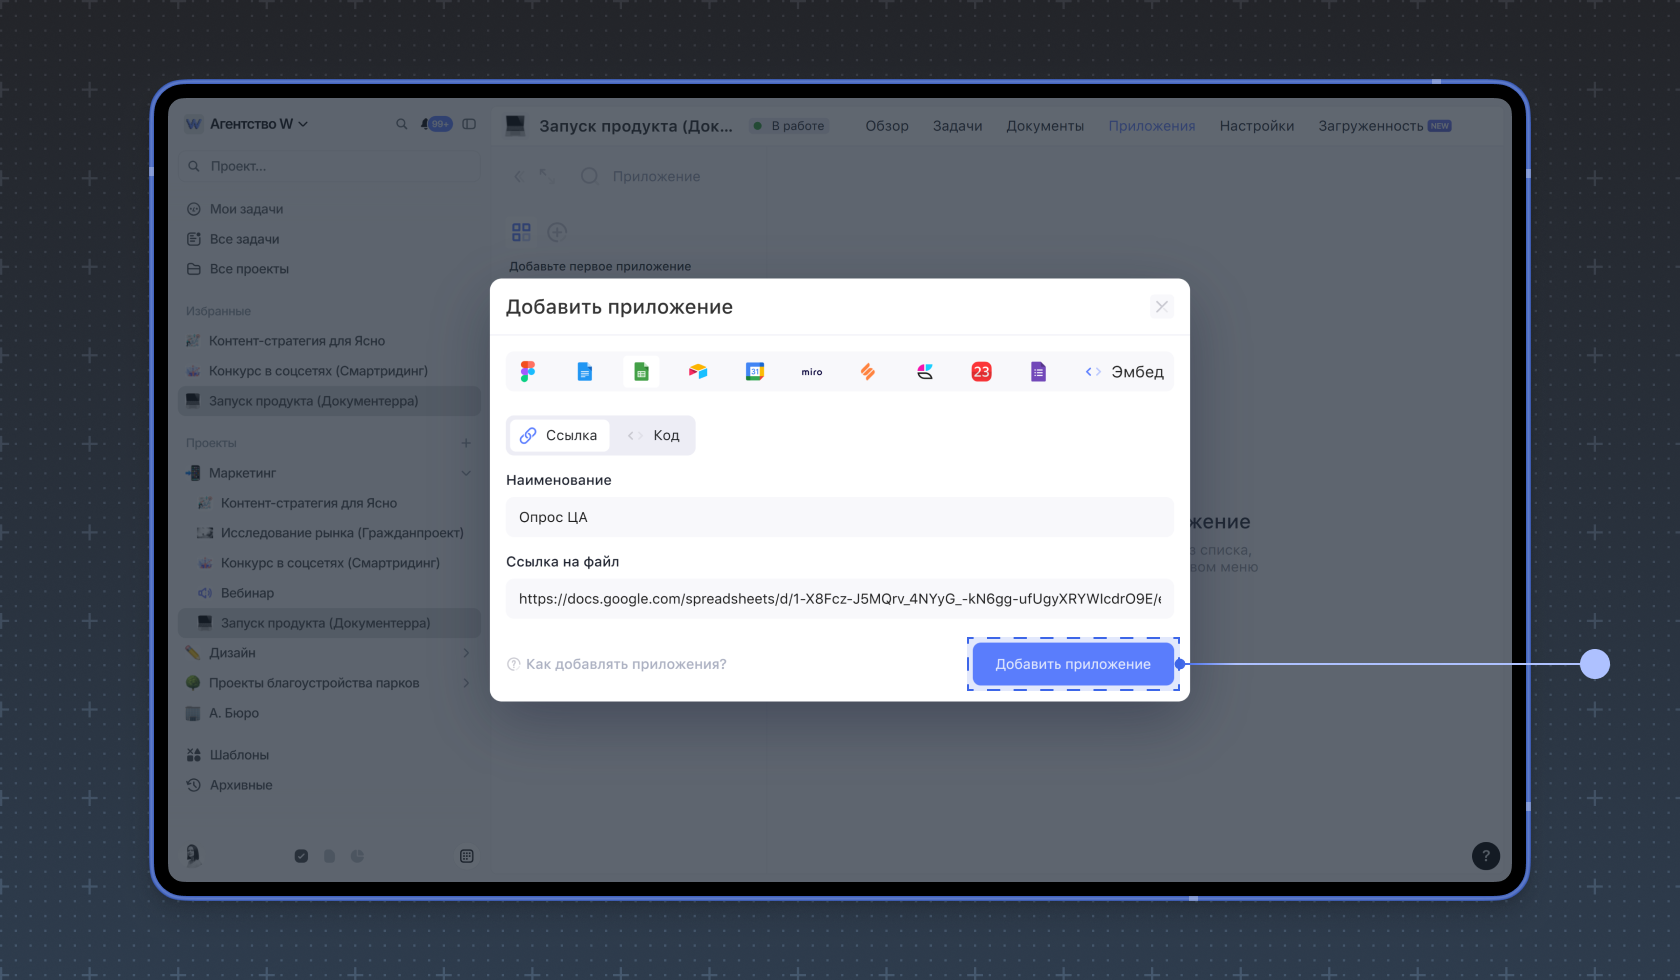The height and width of the screenshot is (980, 1680).
Task: Open the Задачи tab
Action: 957,126
